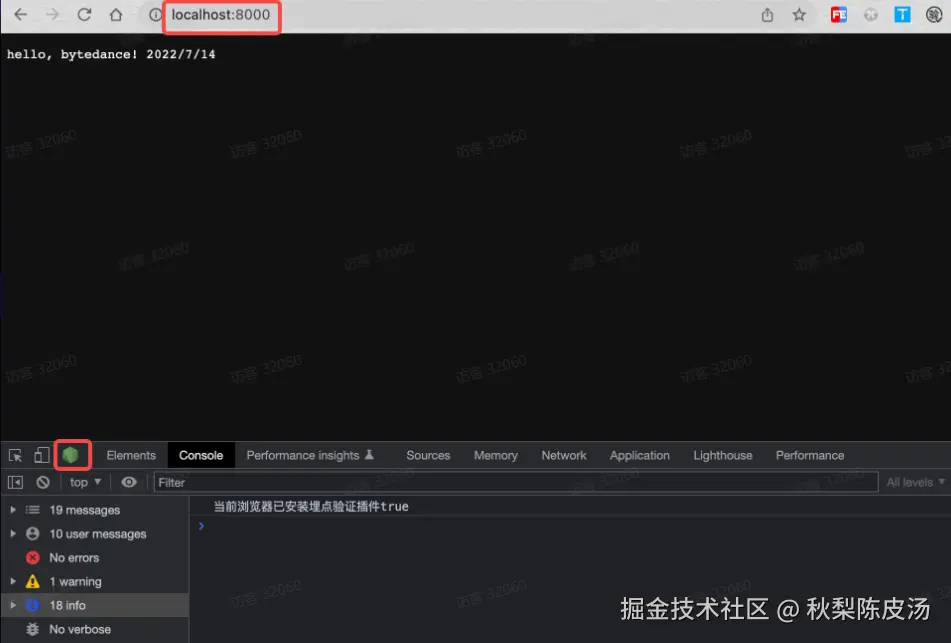The height and width of the screenshot is (643, 951).
Task: Click the hello, bytedance! page text
Action: [x=111, y=54]
